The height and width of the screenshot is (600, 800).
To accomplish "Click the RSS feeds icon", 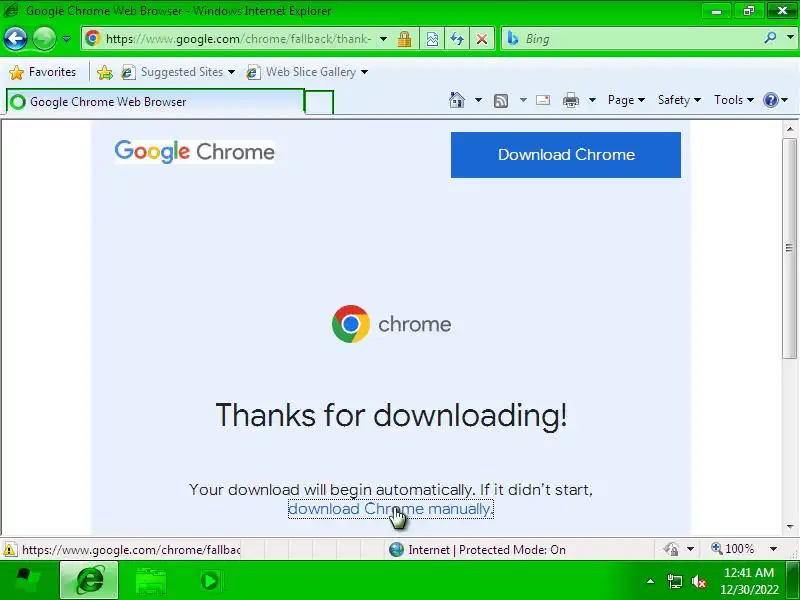I will pos(501,101).
